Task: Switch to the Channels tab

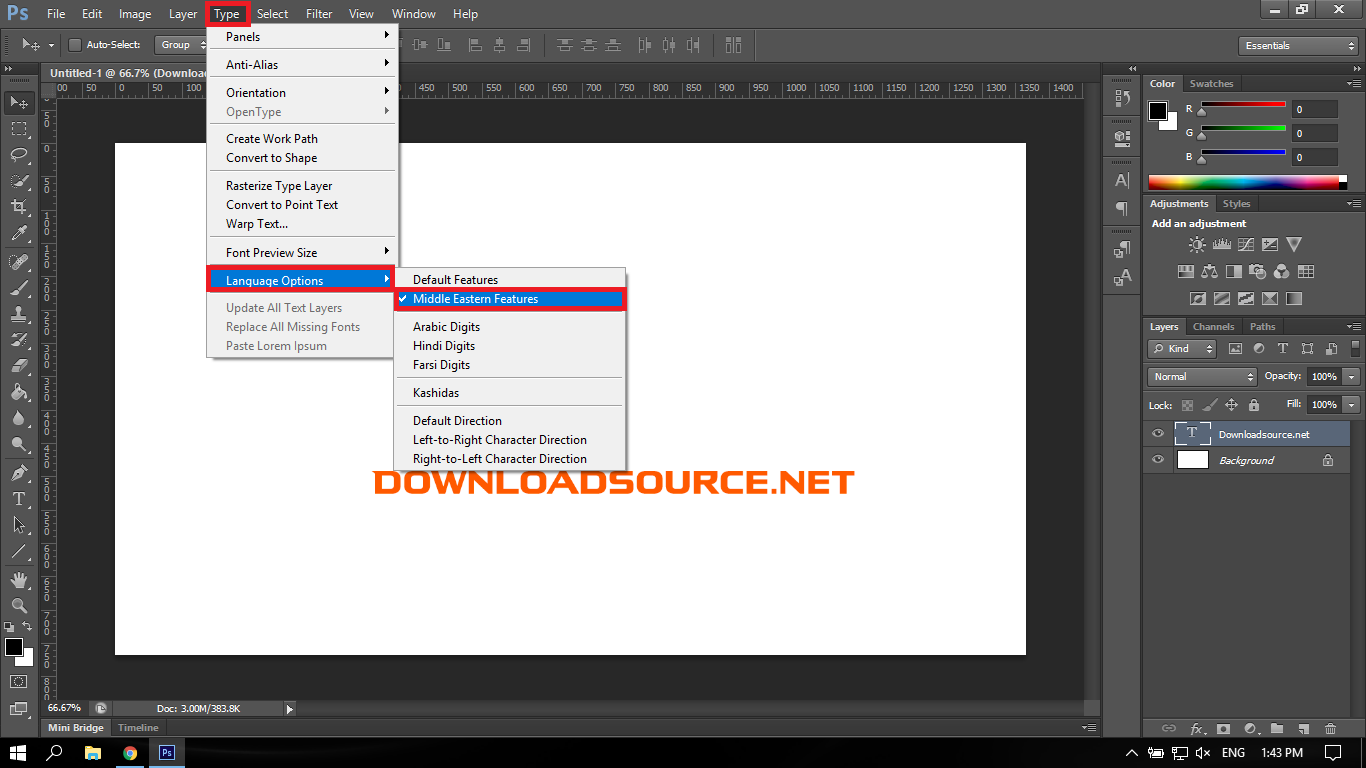Action: coord(1213,327)
